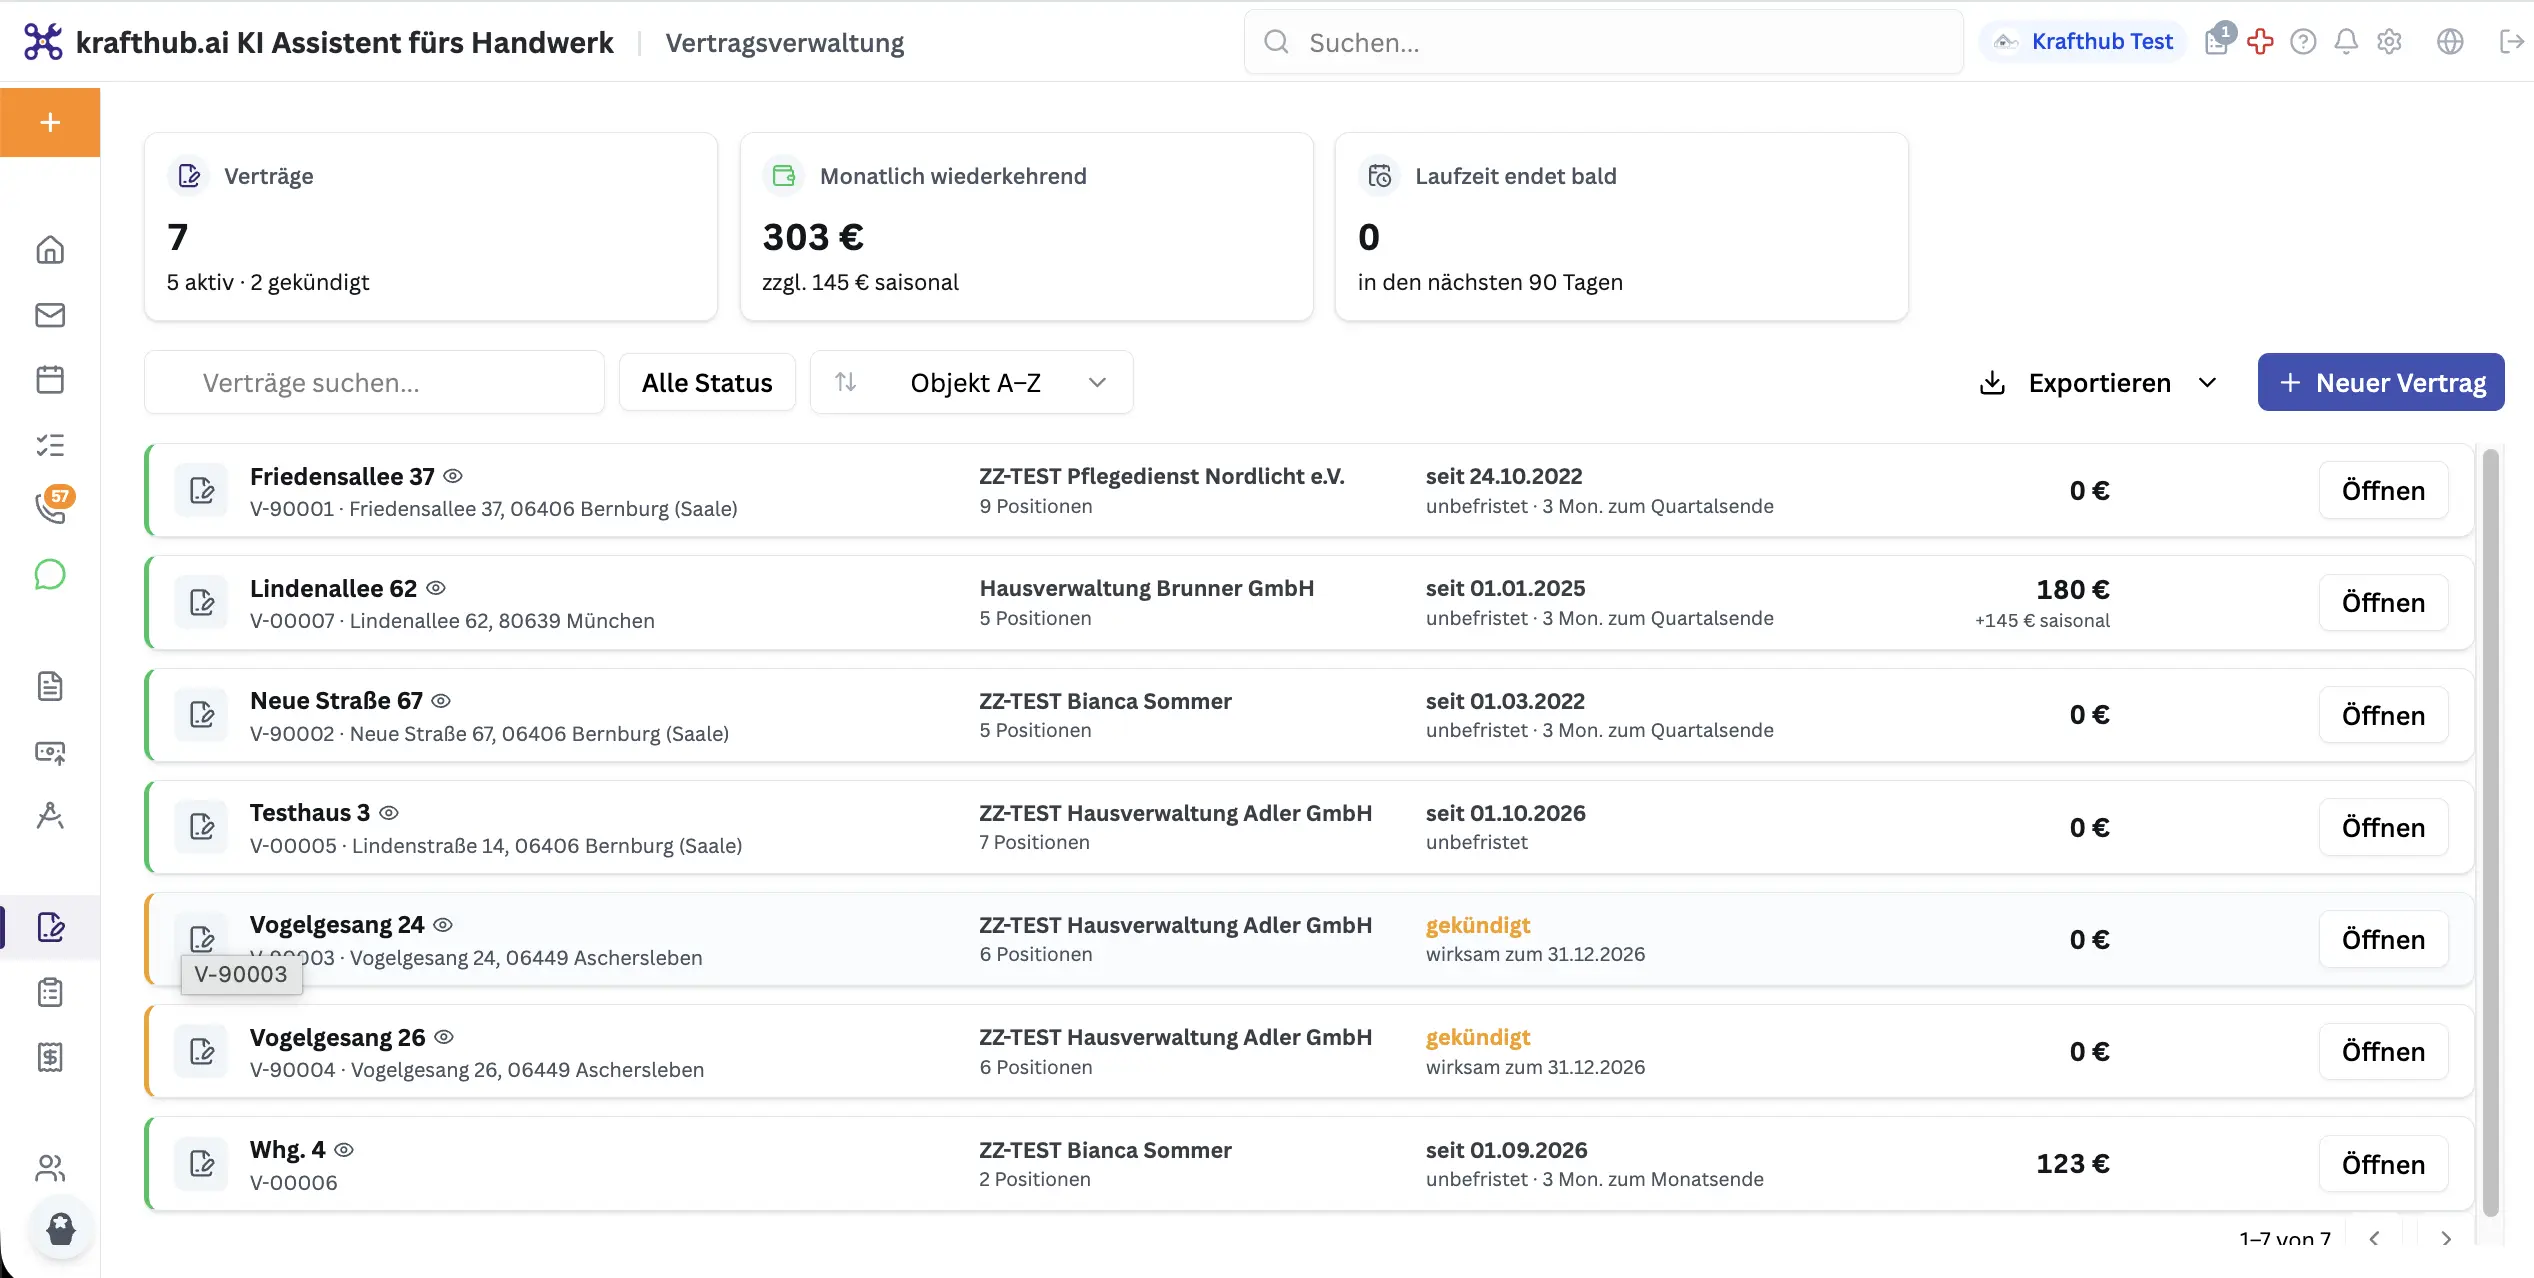2534x1278 pixels.
Task: Toggle the eye icon next to Vogelgesang 24
Action: (443, 925)
